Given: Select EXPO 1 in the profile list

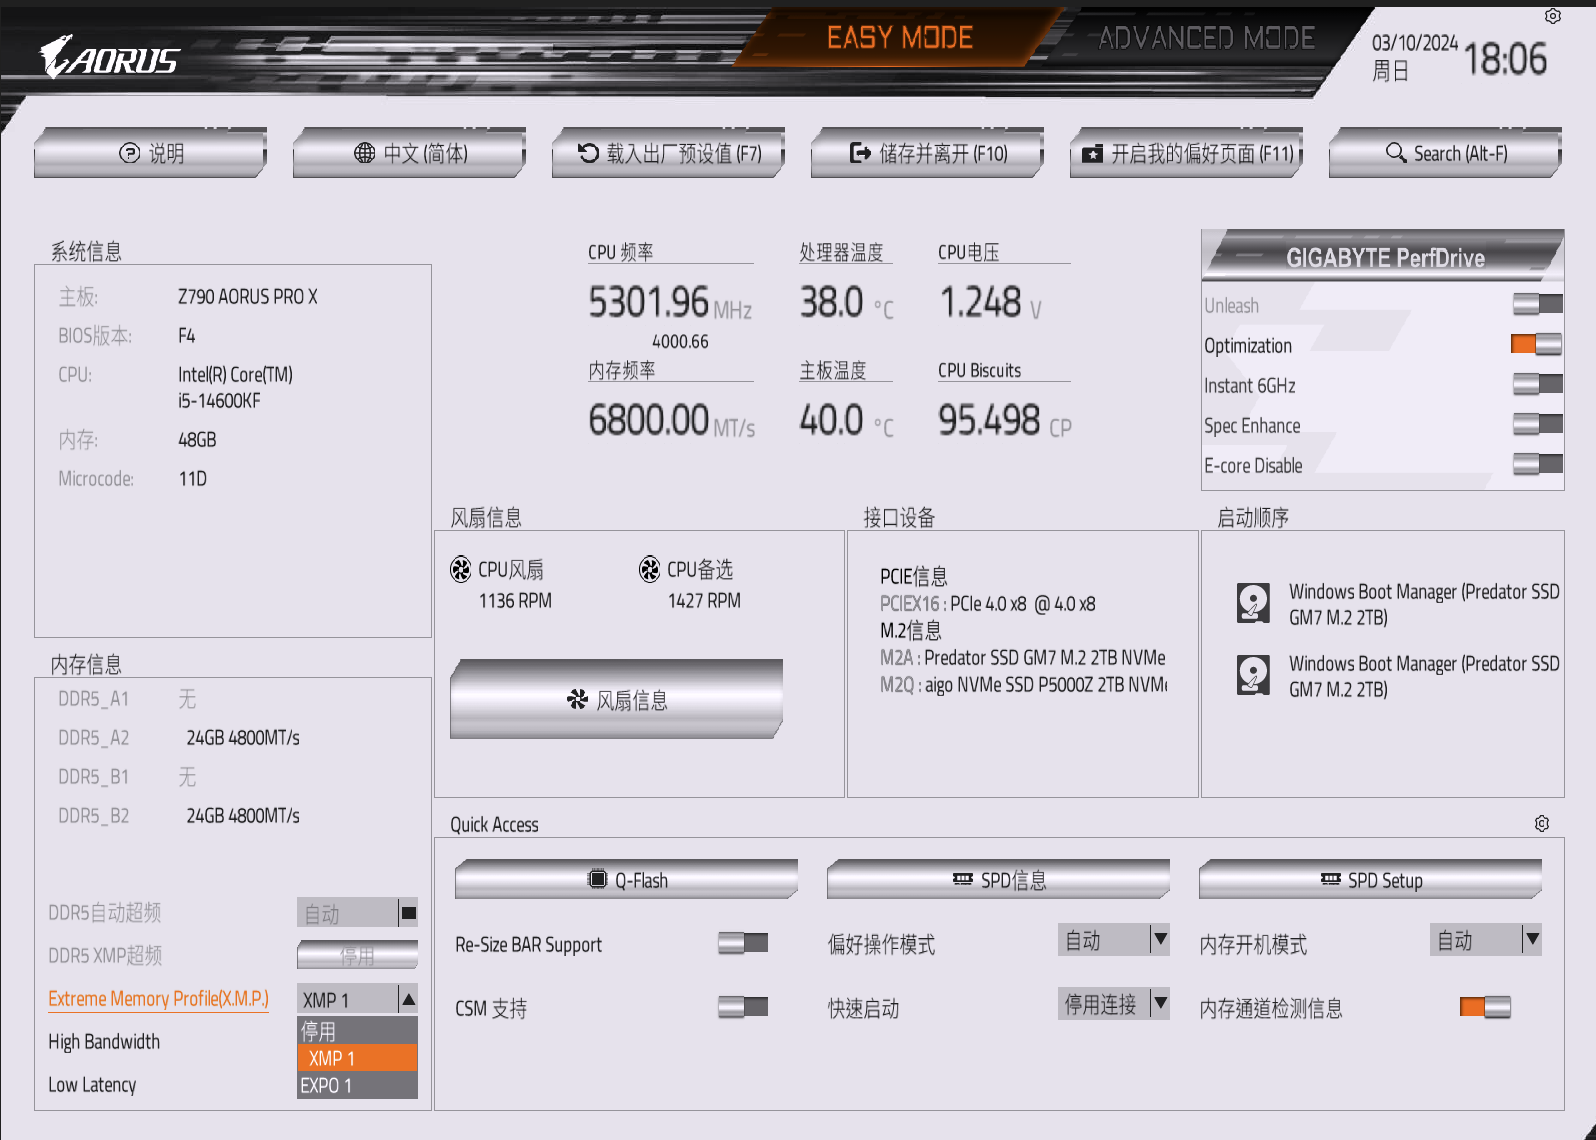Looking at the screenshot, I should 357,1086.
